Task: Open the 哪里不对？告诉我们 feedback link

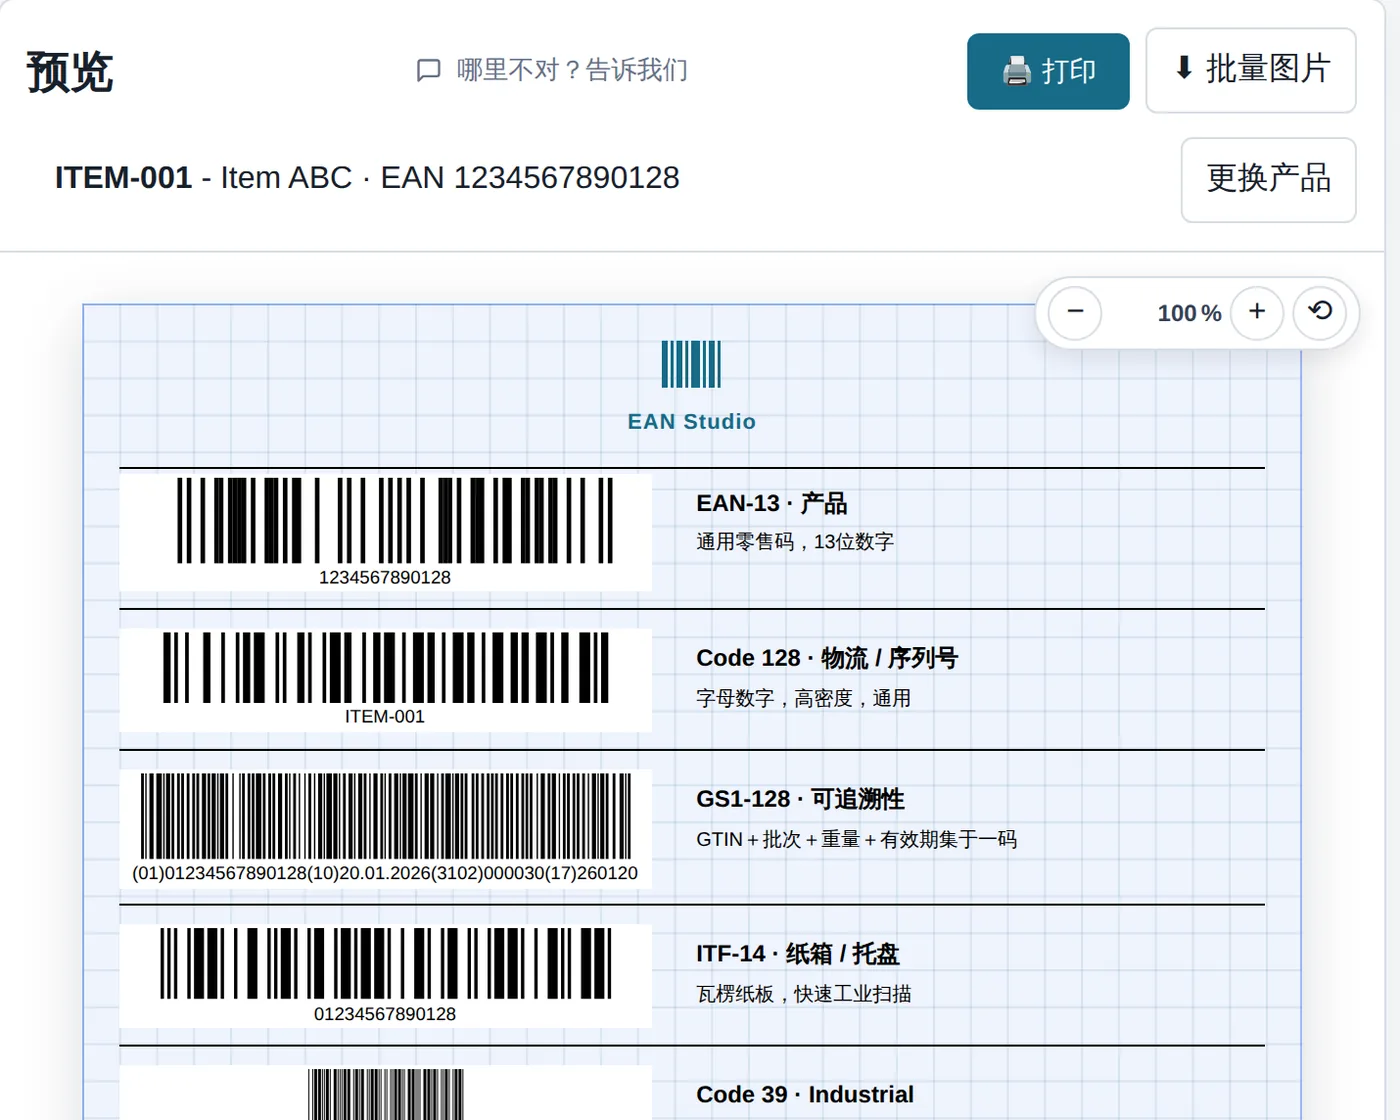Action: point(552,70)
